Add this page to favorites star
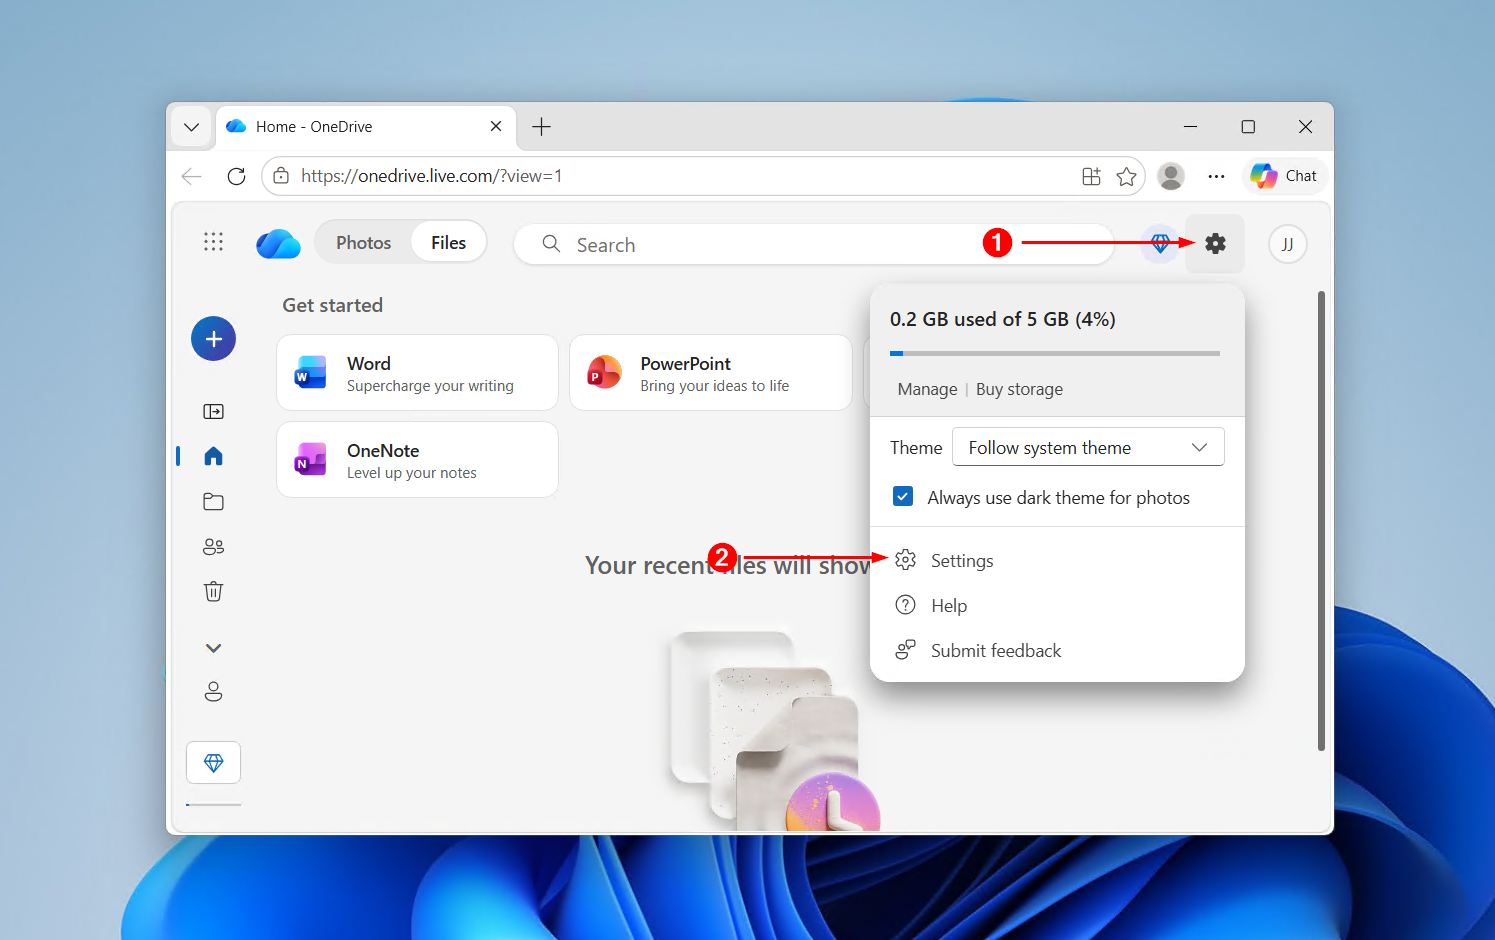This screenshot has height=940, width=1495. click(1126, 176)
